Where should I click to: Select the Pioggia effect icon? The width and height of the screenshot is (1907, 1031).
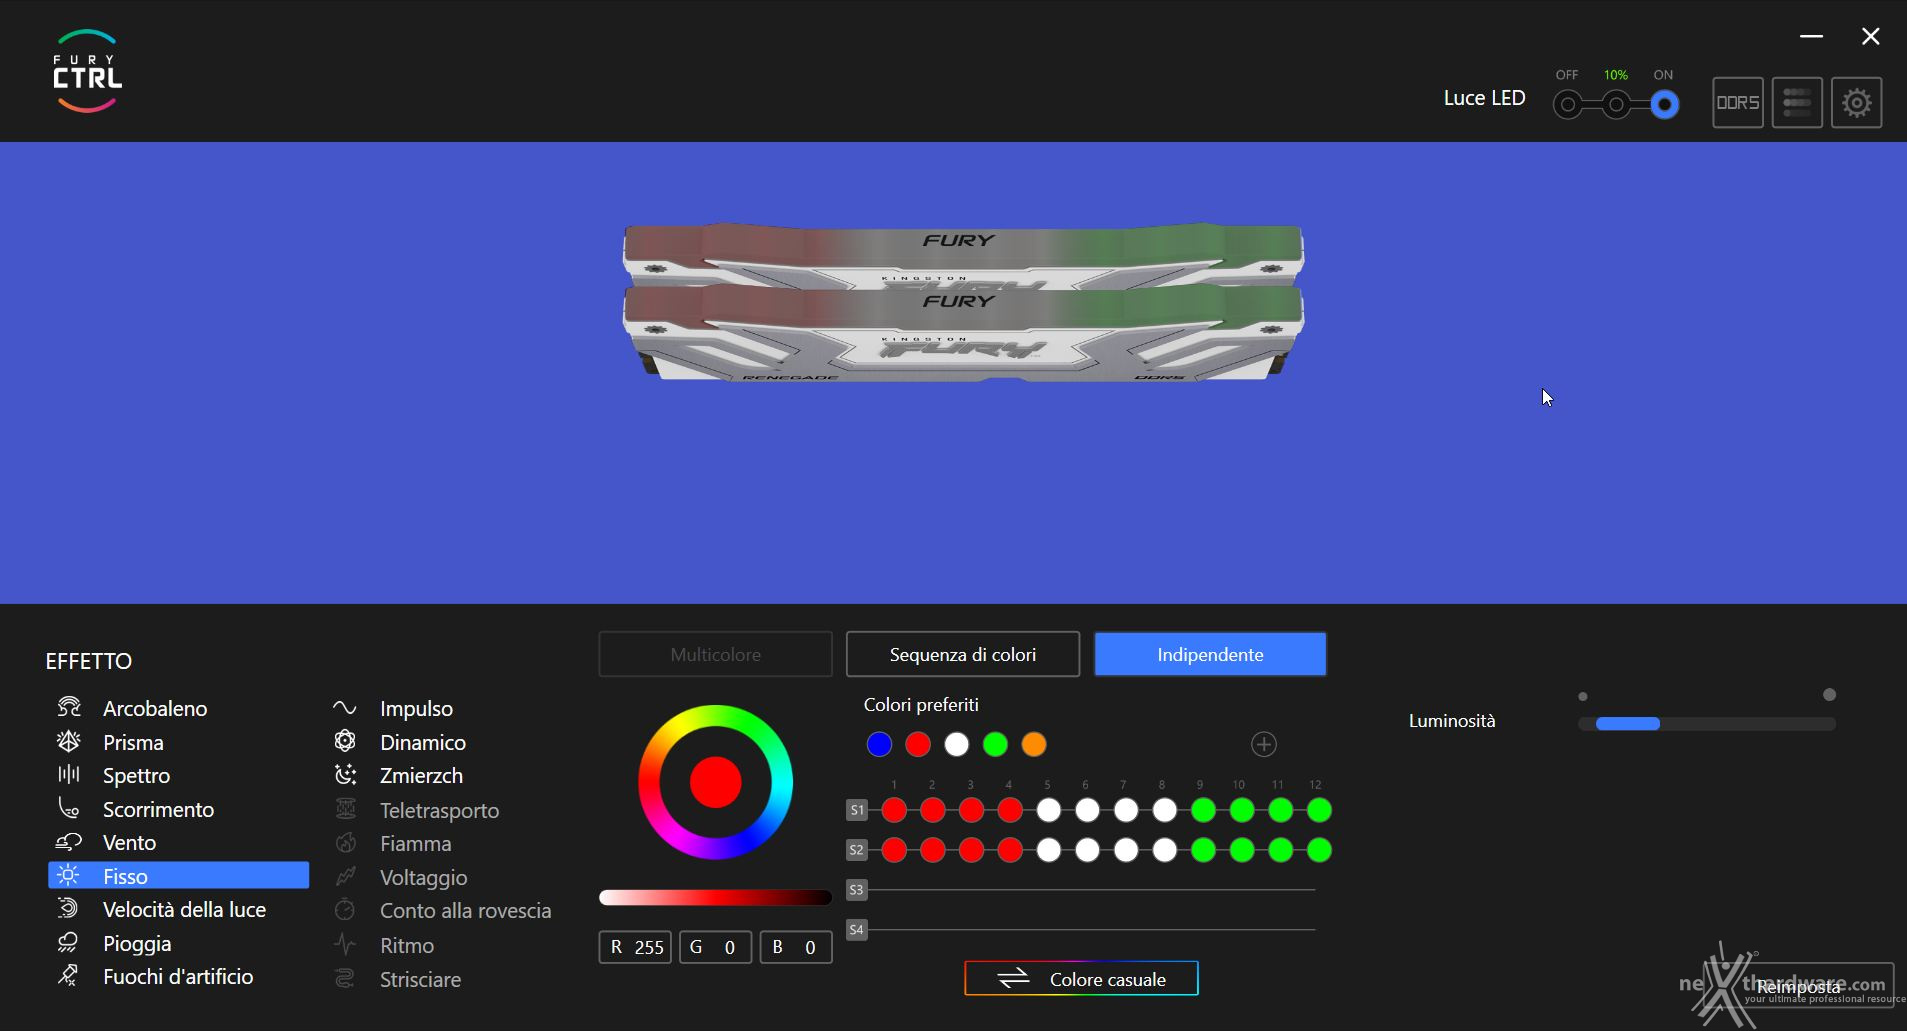[x=68, y=942]
